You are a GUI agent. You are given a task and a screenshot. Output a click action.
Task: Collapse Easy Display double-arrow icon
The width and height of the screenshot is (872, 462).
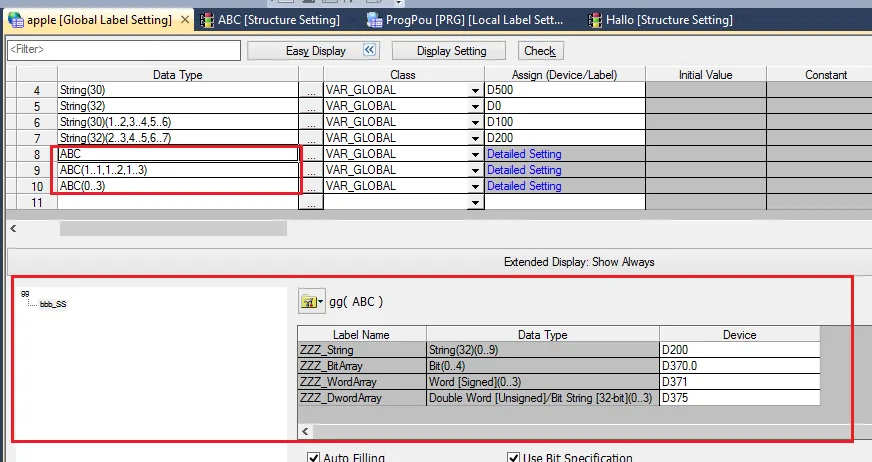tap(369, 50)
